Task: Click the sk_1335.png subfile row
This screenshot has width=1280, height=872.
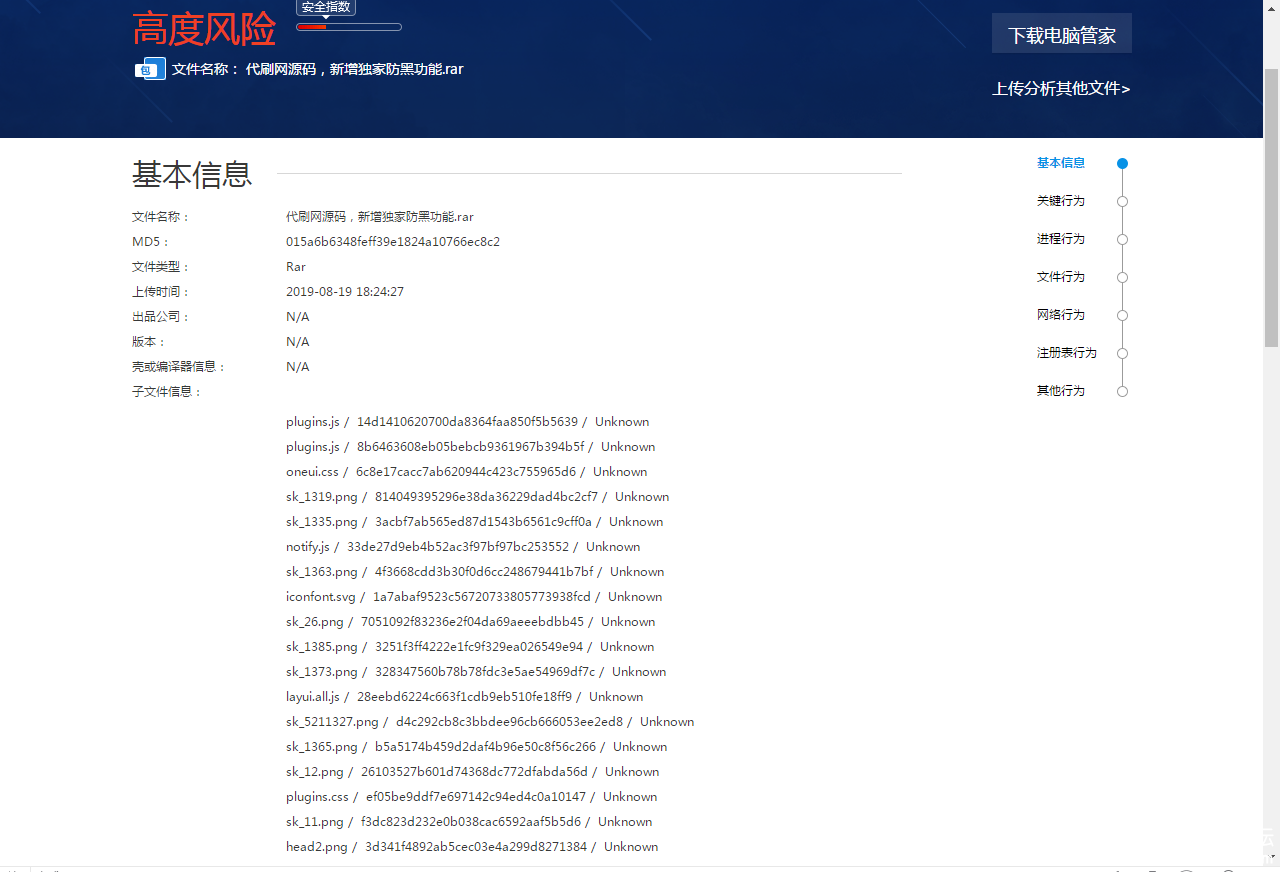Action: 475,522
